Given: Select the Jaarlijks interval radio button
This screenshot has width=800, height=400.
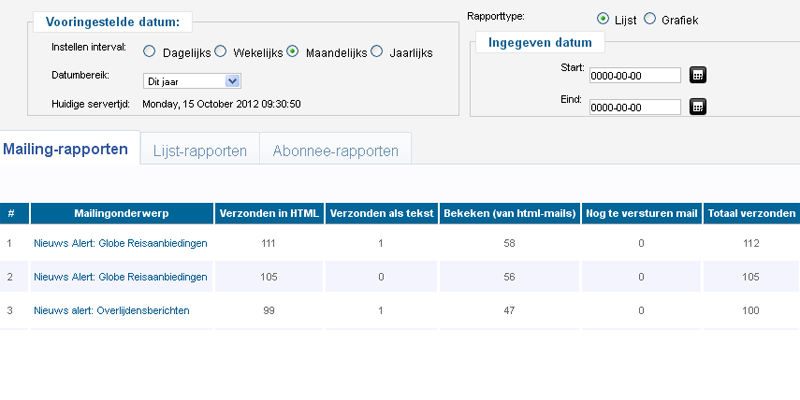Looking at the screenshot, I should pos(377,51).
